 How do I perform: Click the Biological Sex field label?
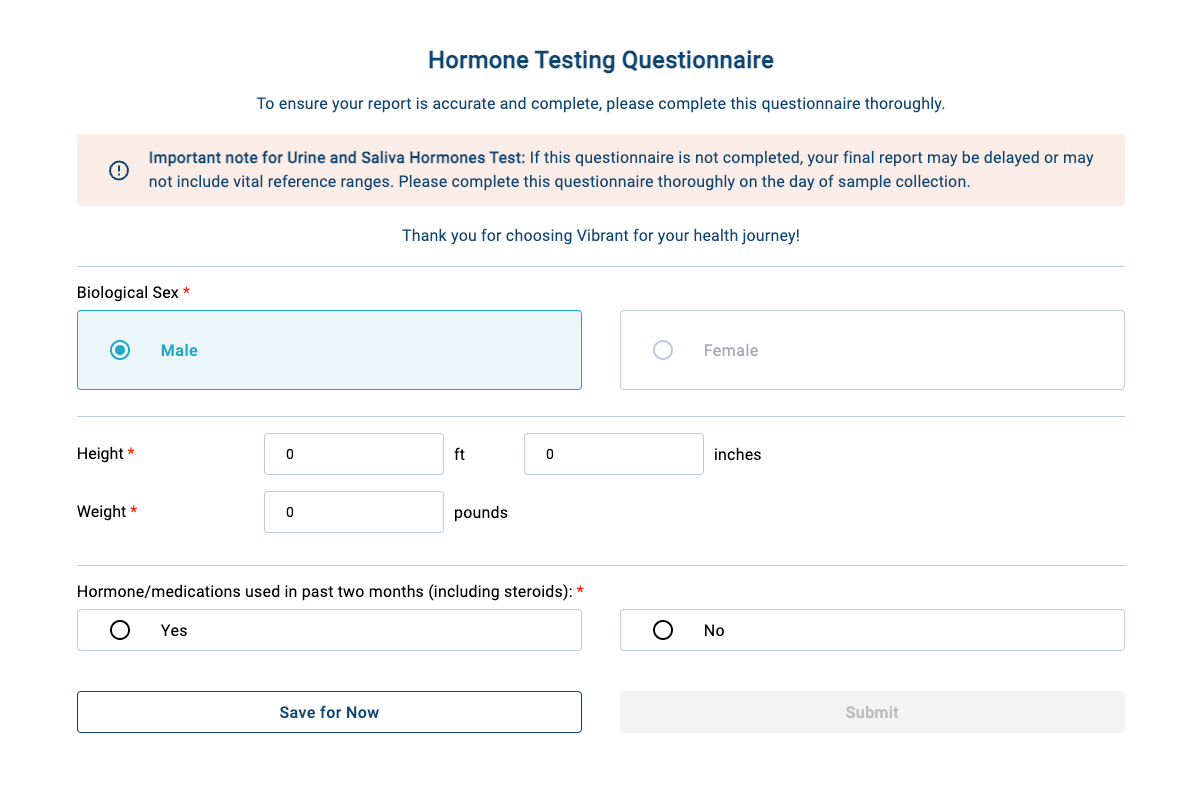tap(128, 293)
